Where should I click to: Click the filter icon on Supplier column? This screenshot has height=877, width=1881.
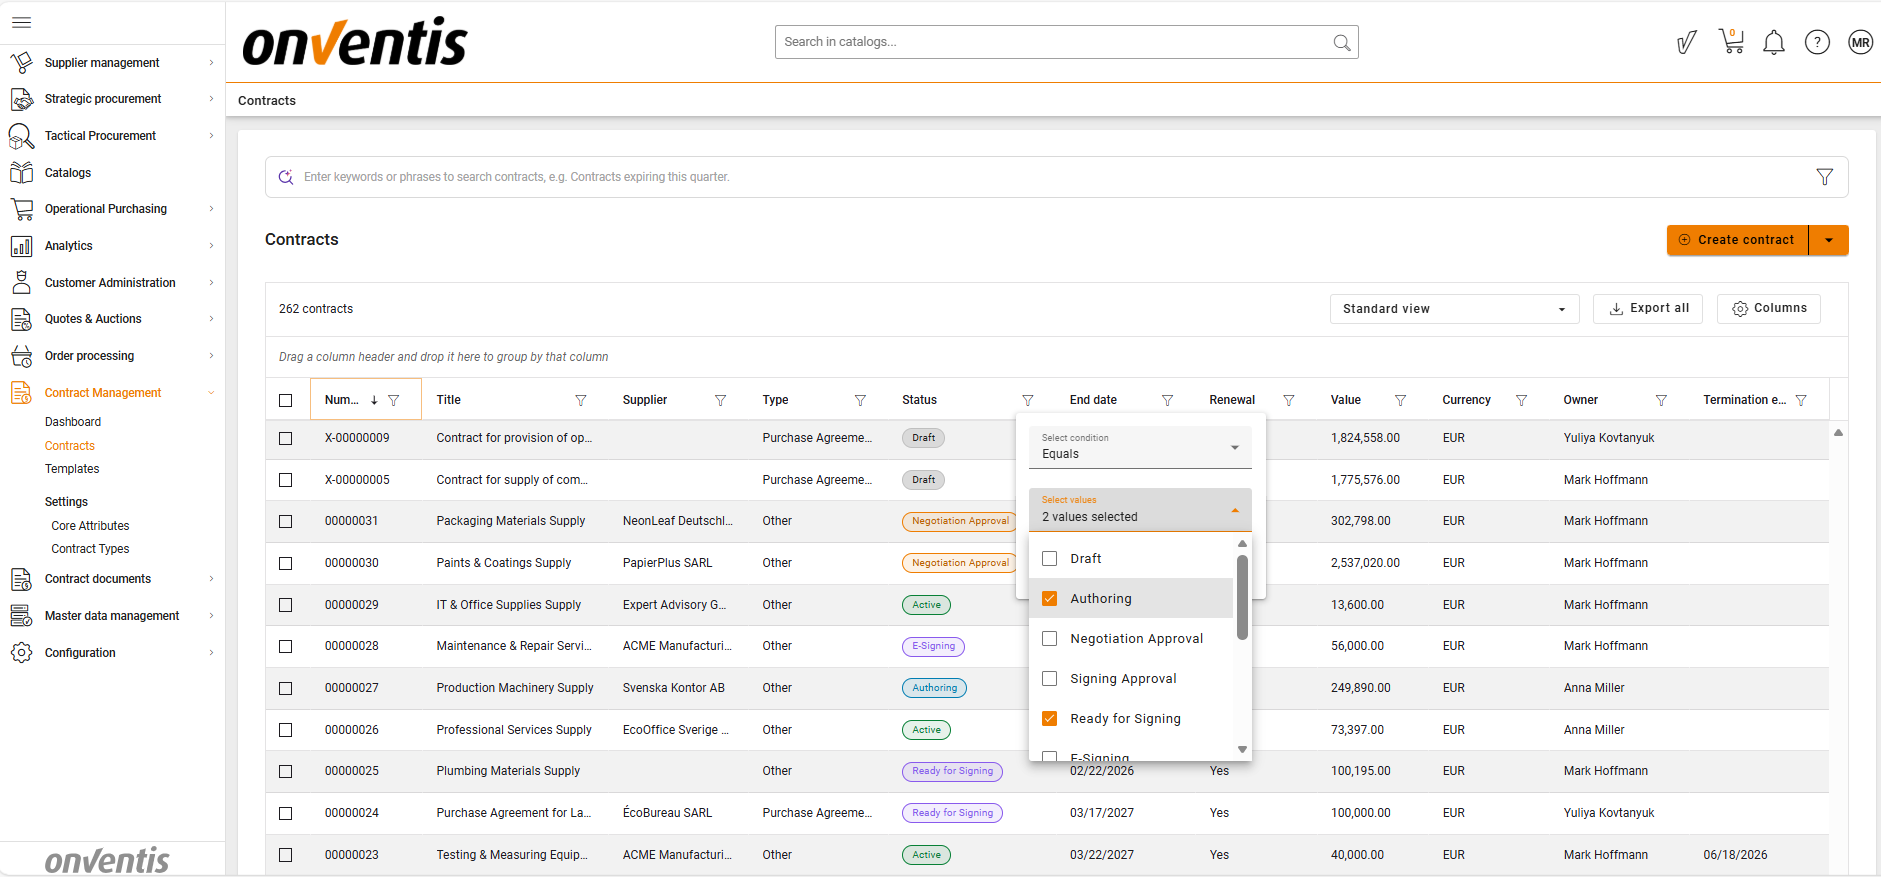[x=720, y=400]
